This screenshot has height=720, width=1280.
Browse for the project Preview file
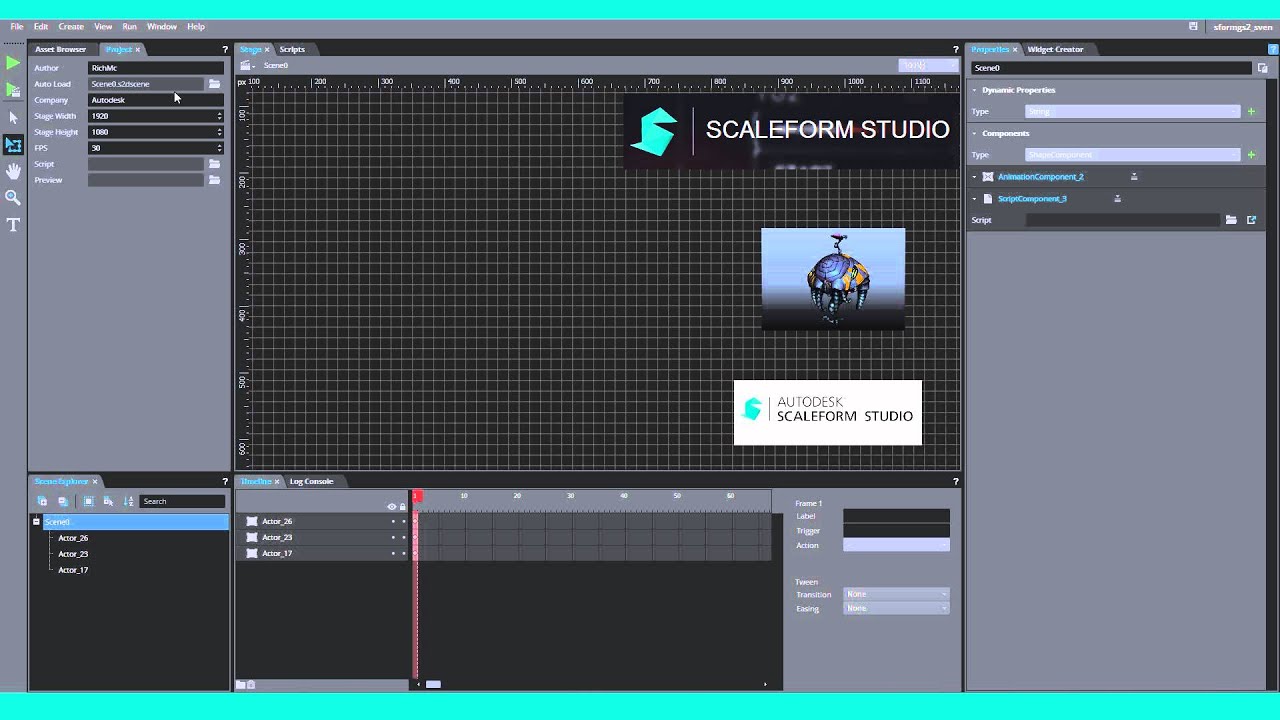214,180
